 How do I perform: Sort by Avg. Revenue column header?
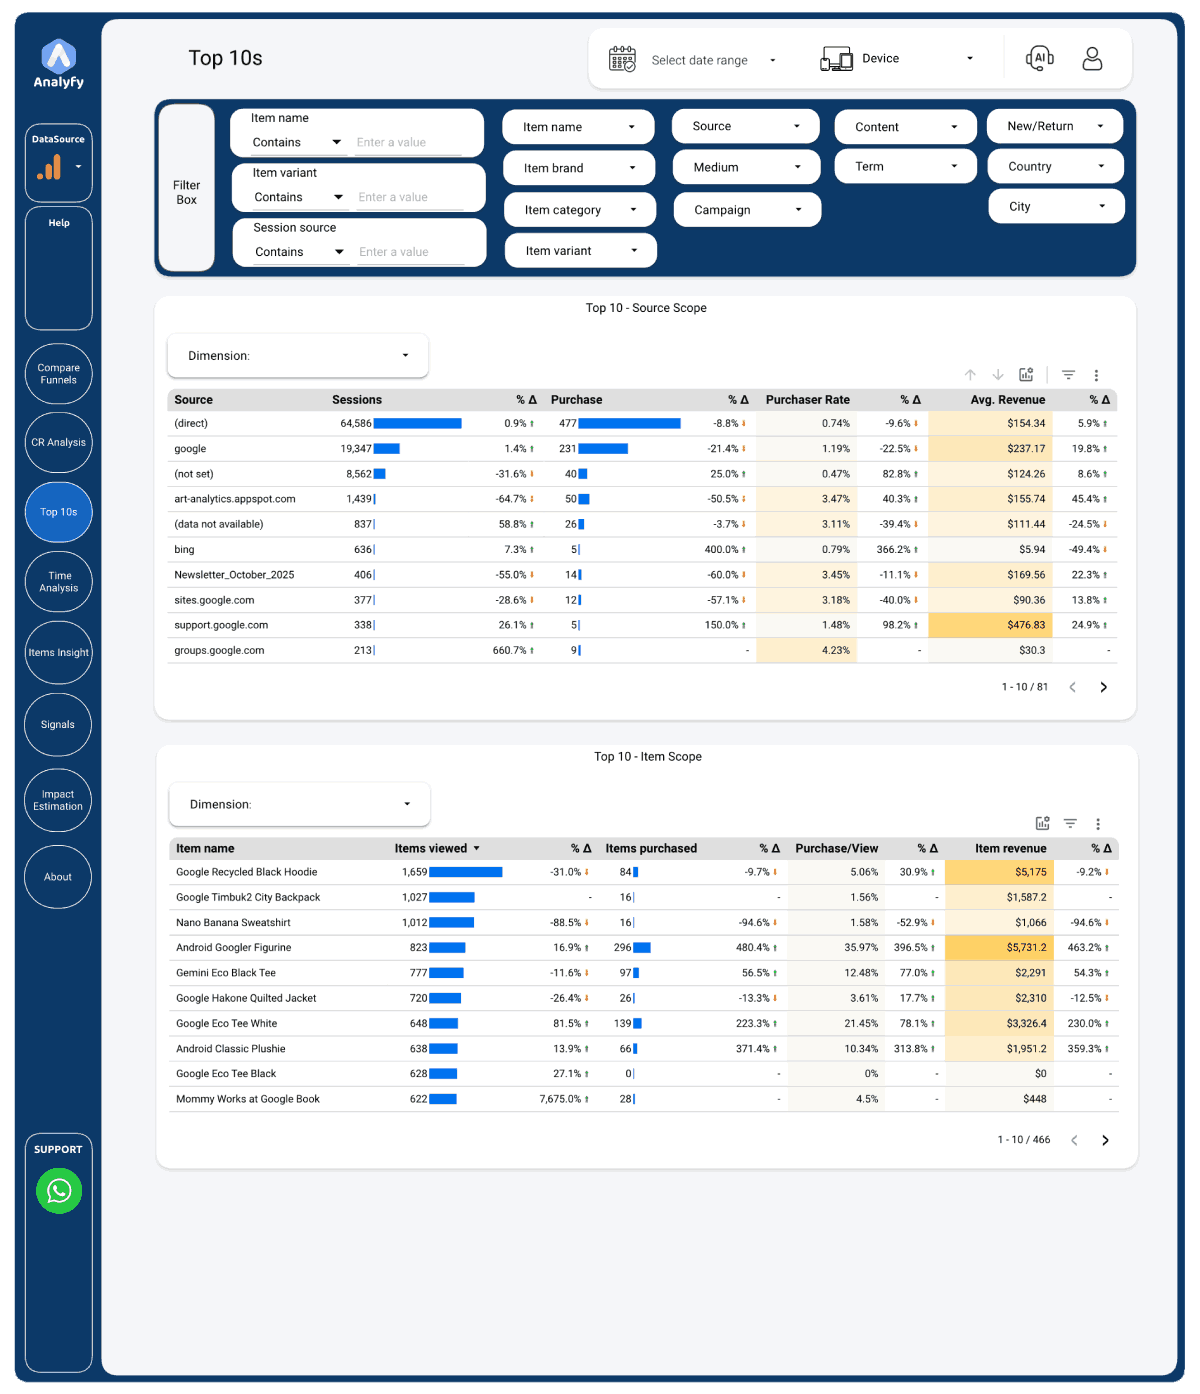click(1008, 400)
